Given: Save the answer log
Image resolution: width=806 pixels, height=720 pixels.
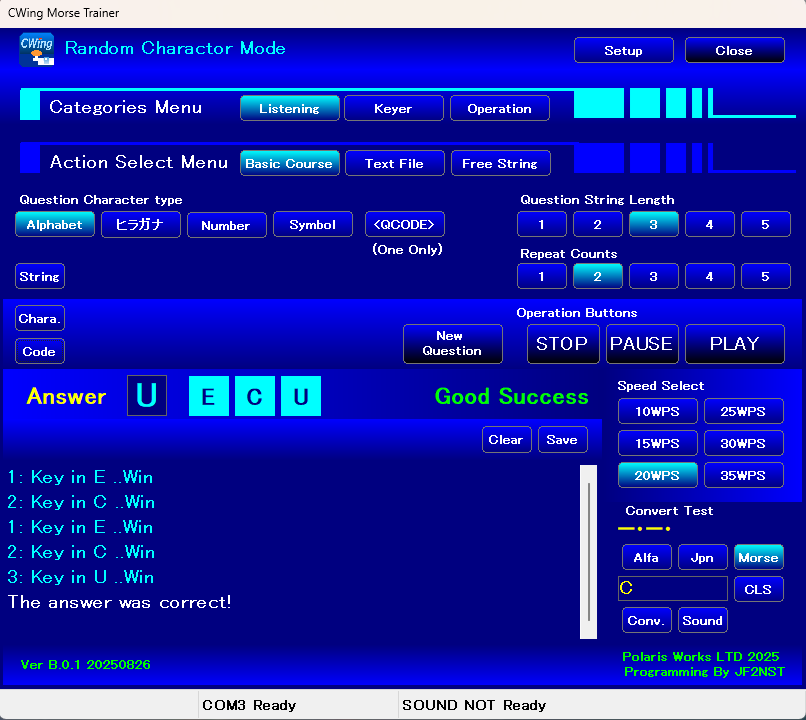Looking at the screenshot, I should click(x=562, y=440).
